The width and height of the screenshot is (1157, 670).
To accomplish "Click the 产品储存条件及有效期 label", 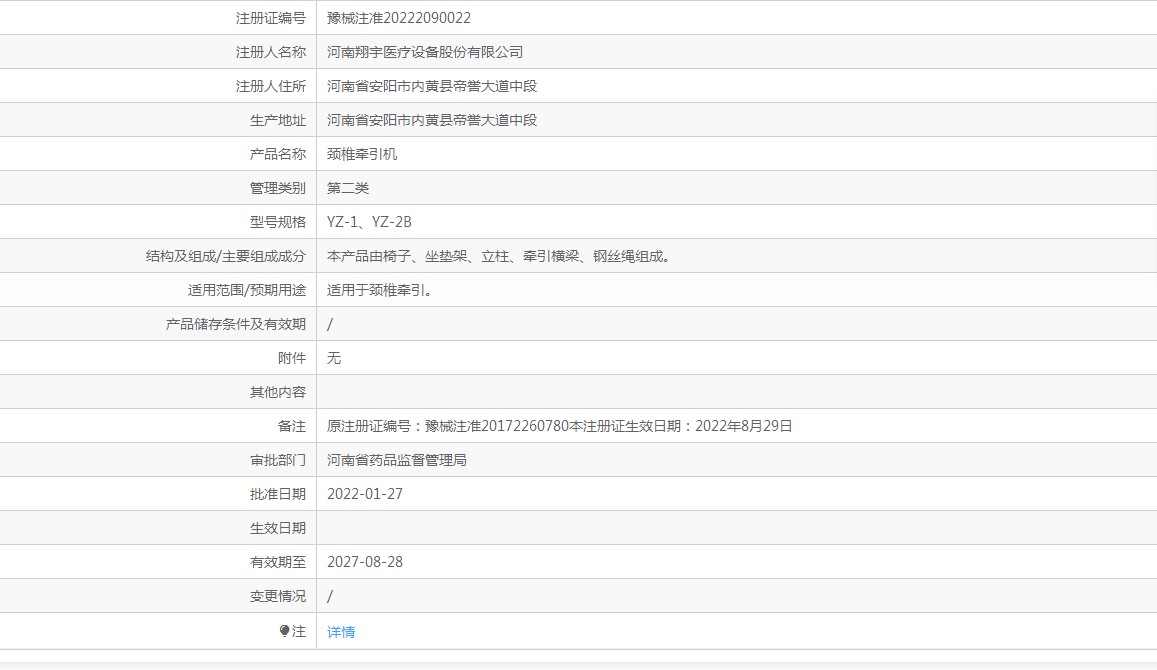I will pos(235,324).
